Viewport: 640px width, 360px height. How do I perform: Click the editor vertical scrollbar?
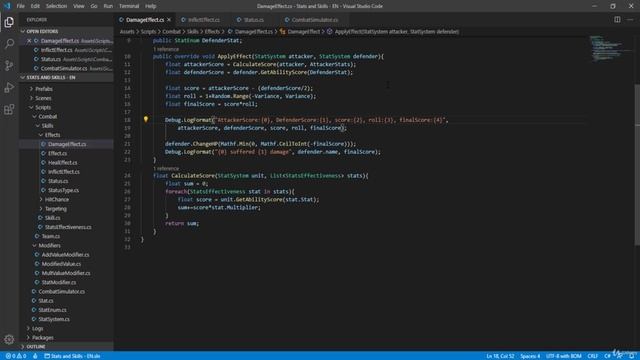[x=637, y=164]
